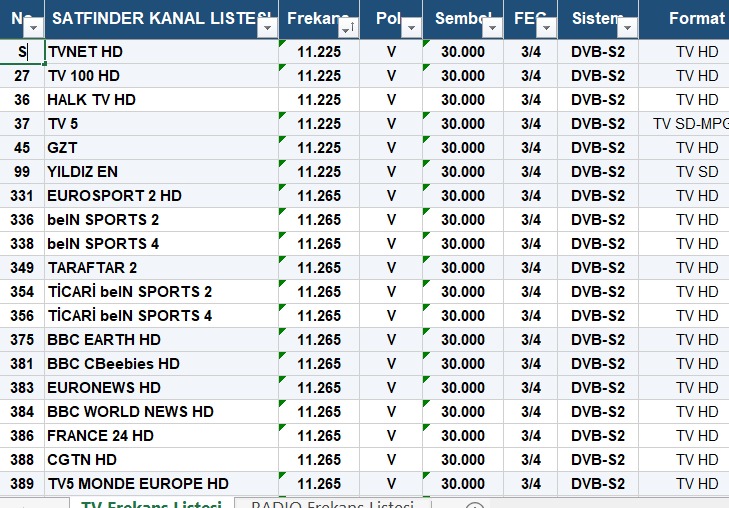Open the FEC column filter dropdown

coord(546,28)
